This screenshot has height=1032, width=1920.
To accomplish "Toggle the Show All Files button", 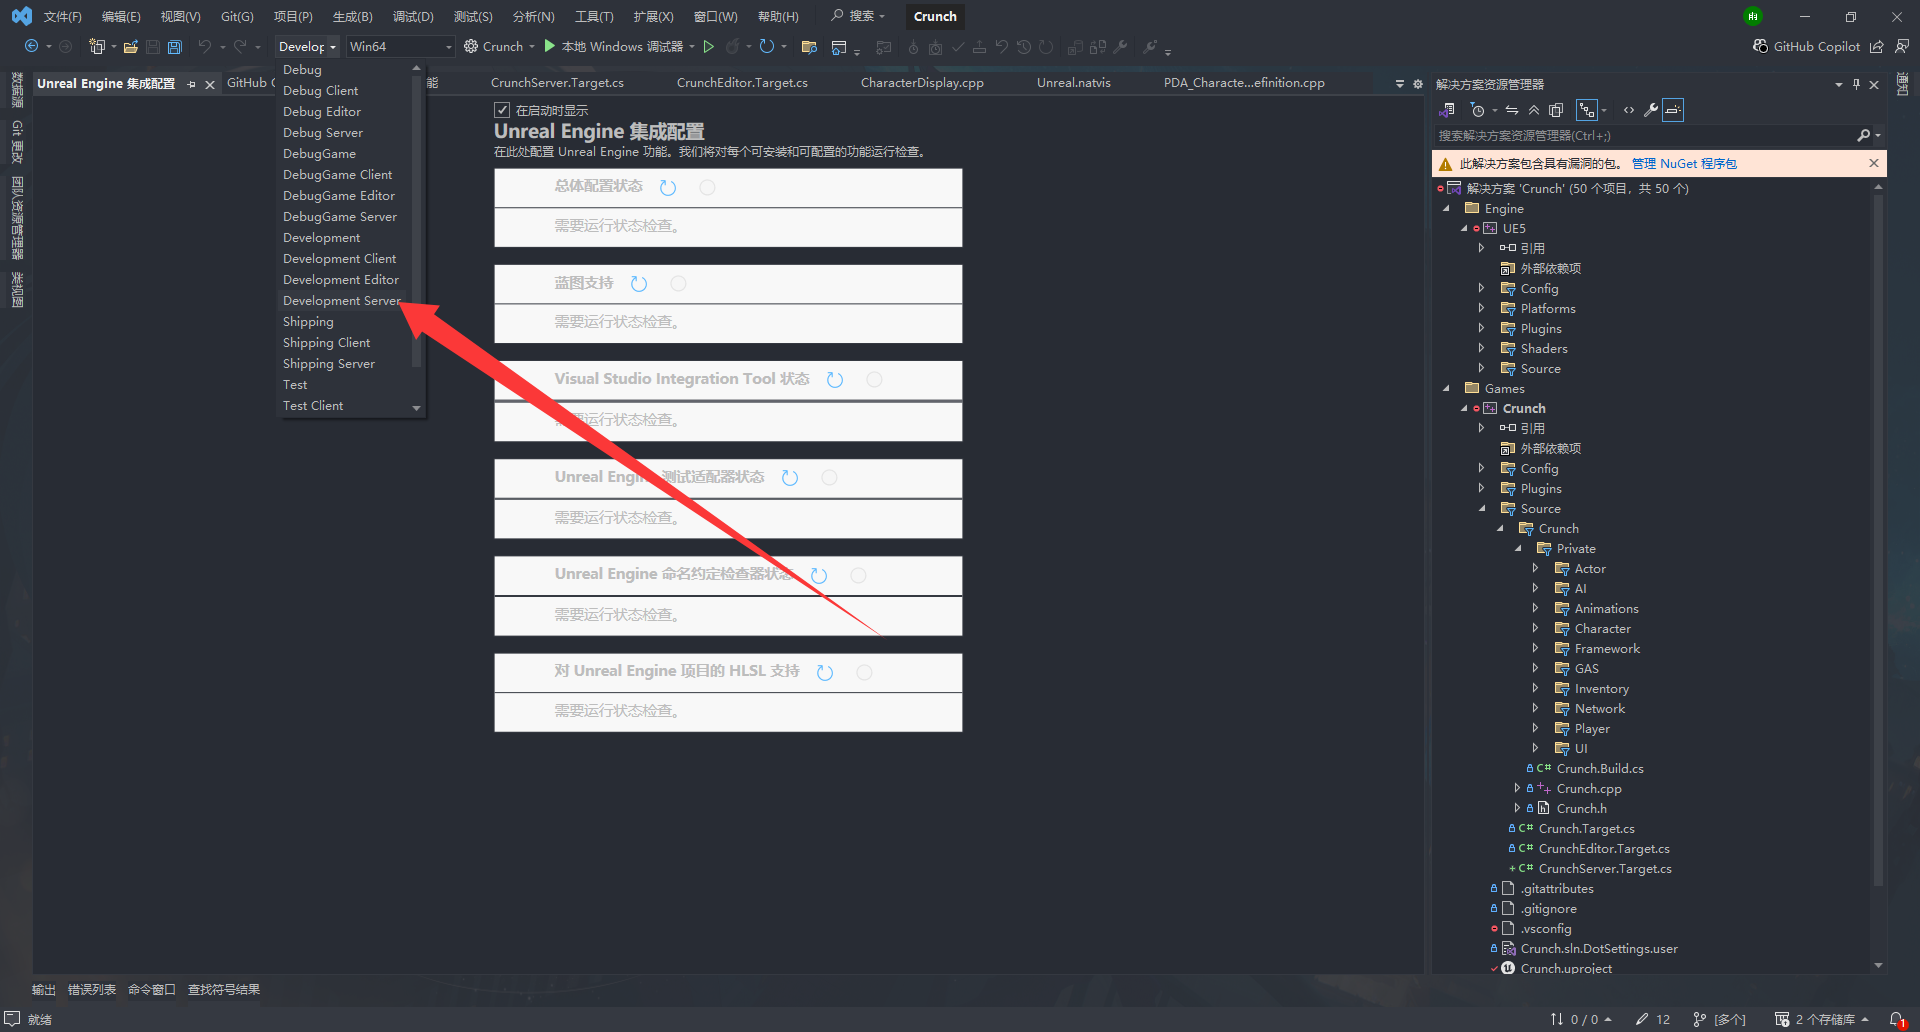I will click(x=1556, y=110).
